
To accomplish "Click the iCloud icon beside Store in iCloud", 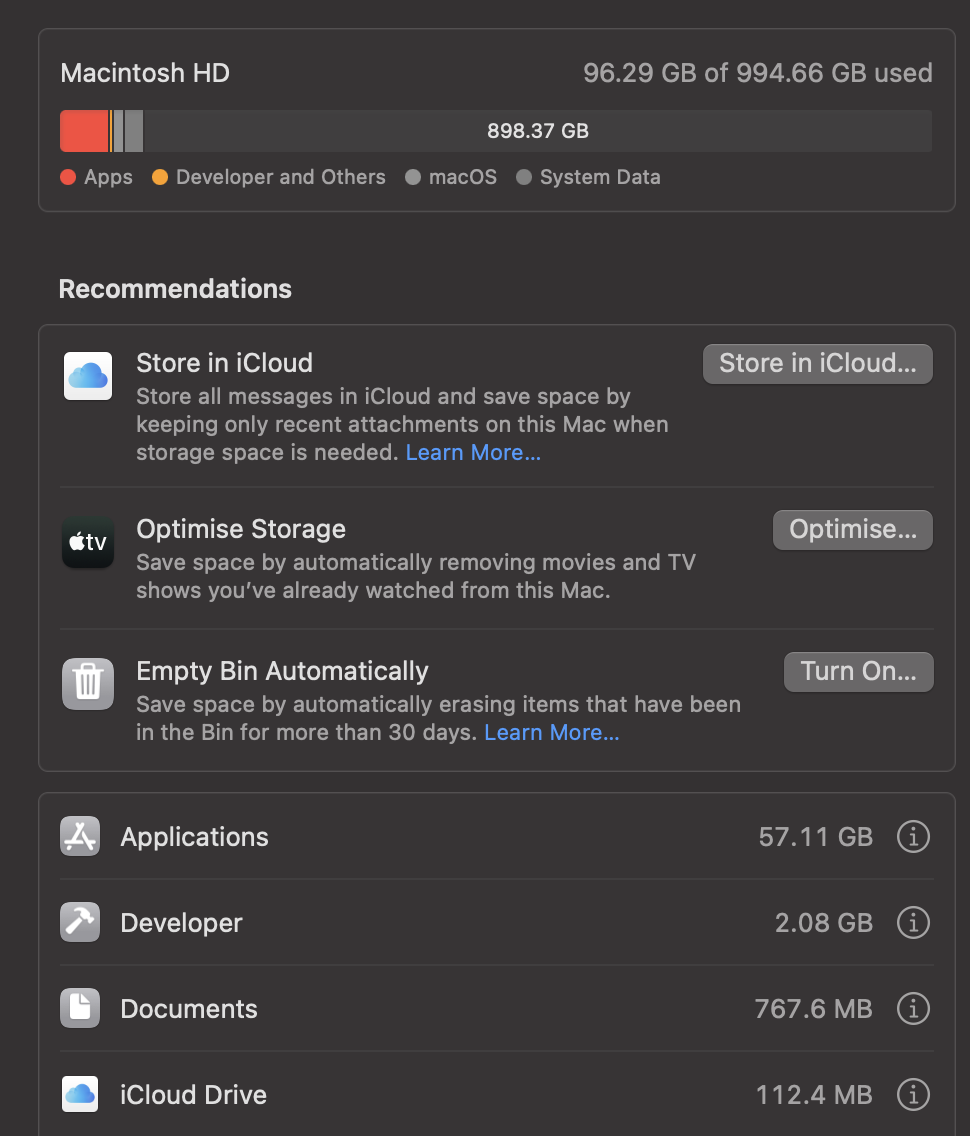I will [x=88, y=376].
